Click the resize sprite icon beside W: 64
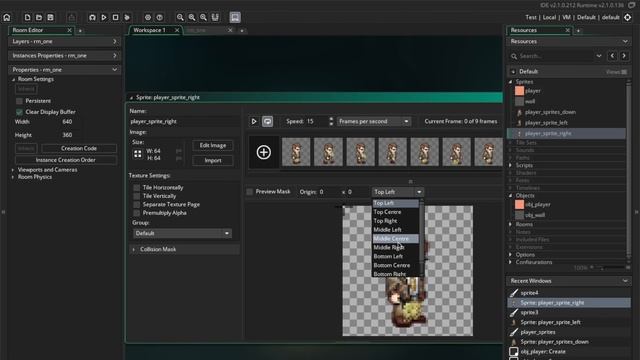The image size is (640, 360). 138,154
